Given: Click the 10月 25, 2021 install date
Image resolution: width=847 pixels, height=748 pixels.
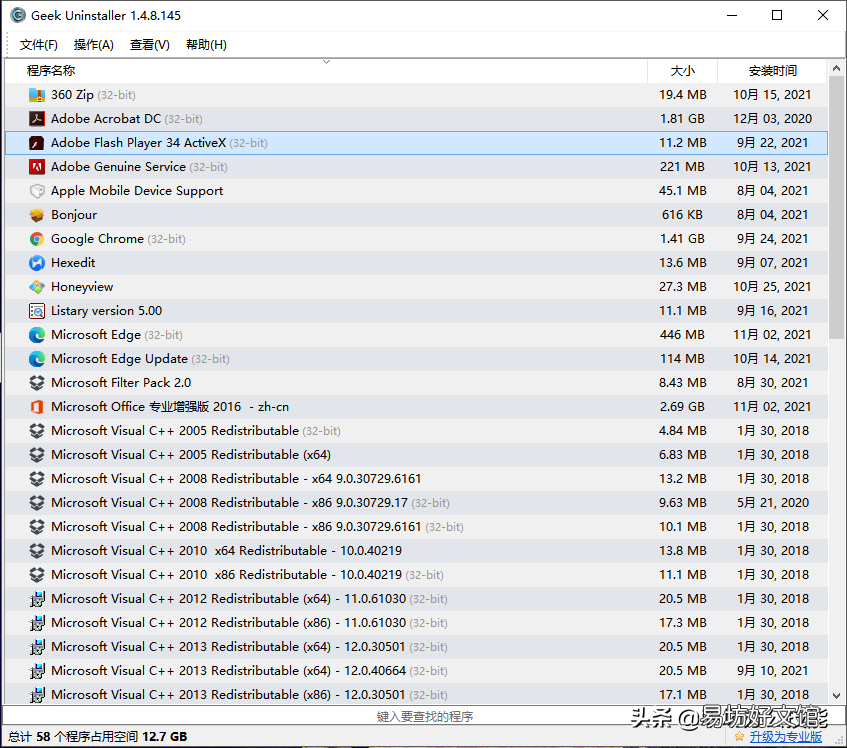Looking at the screenshot, I should [x=772, y=287].
